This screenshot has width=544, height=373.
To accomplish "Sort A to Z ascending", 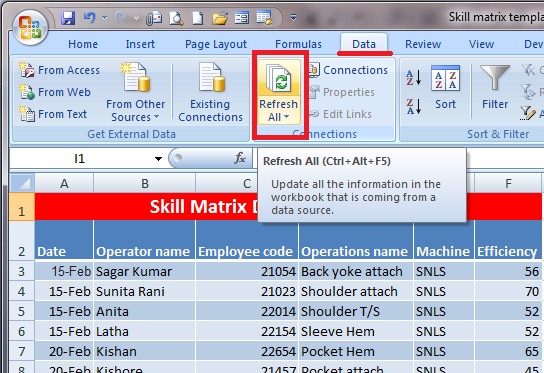I will 414,78.
